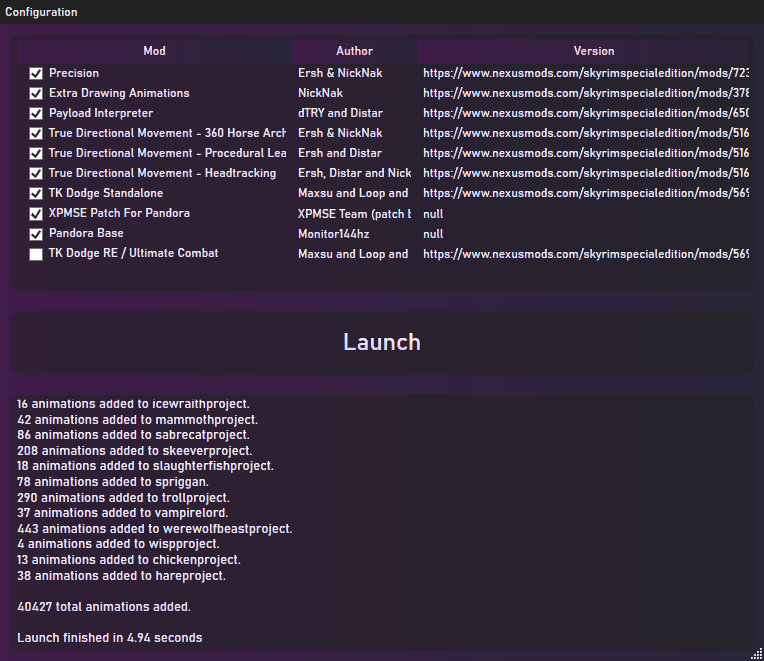Select TK Dodge RE / Ultimate Combat name
764x661 pixels.
point(134,253)
